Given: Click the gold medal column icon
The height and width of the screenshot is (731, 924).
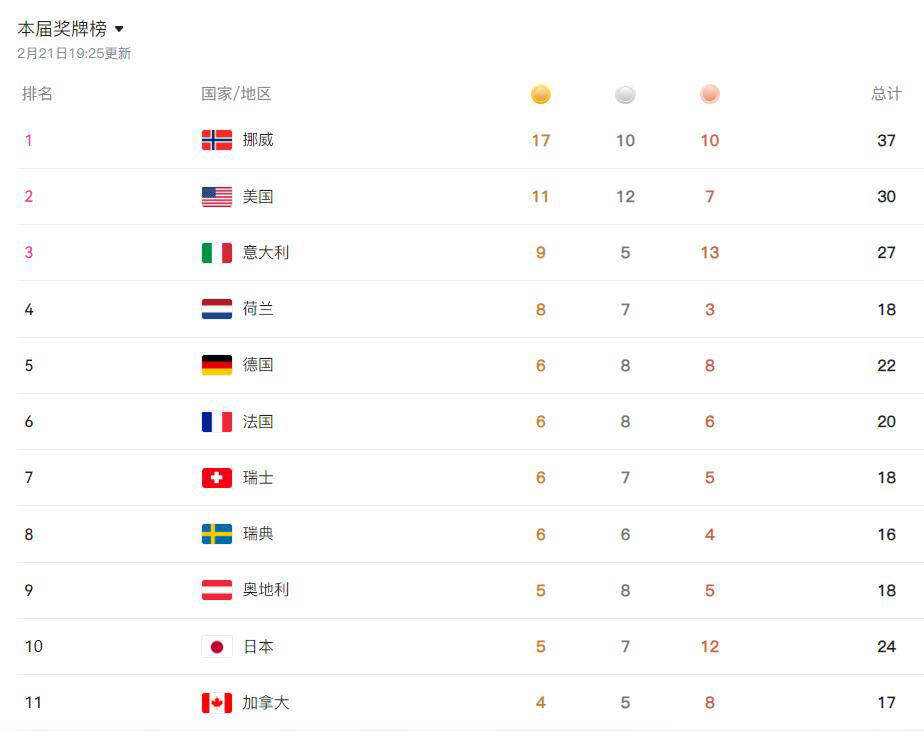Looking at the screenshot, I should [540, 95].
